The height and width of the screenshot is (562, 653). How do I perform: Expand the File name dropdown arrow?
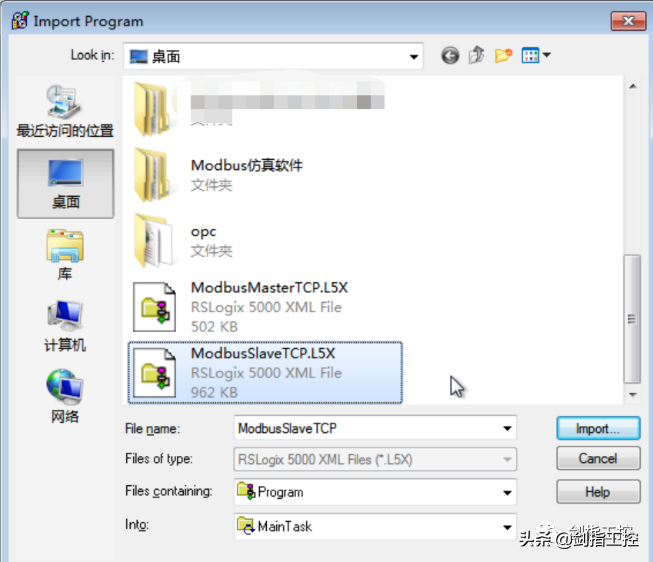[507, 428]
